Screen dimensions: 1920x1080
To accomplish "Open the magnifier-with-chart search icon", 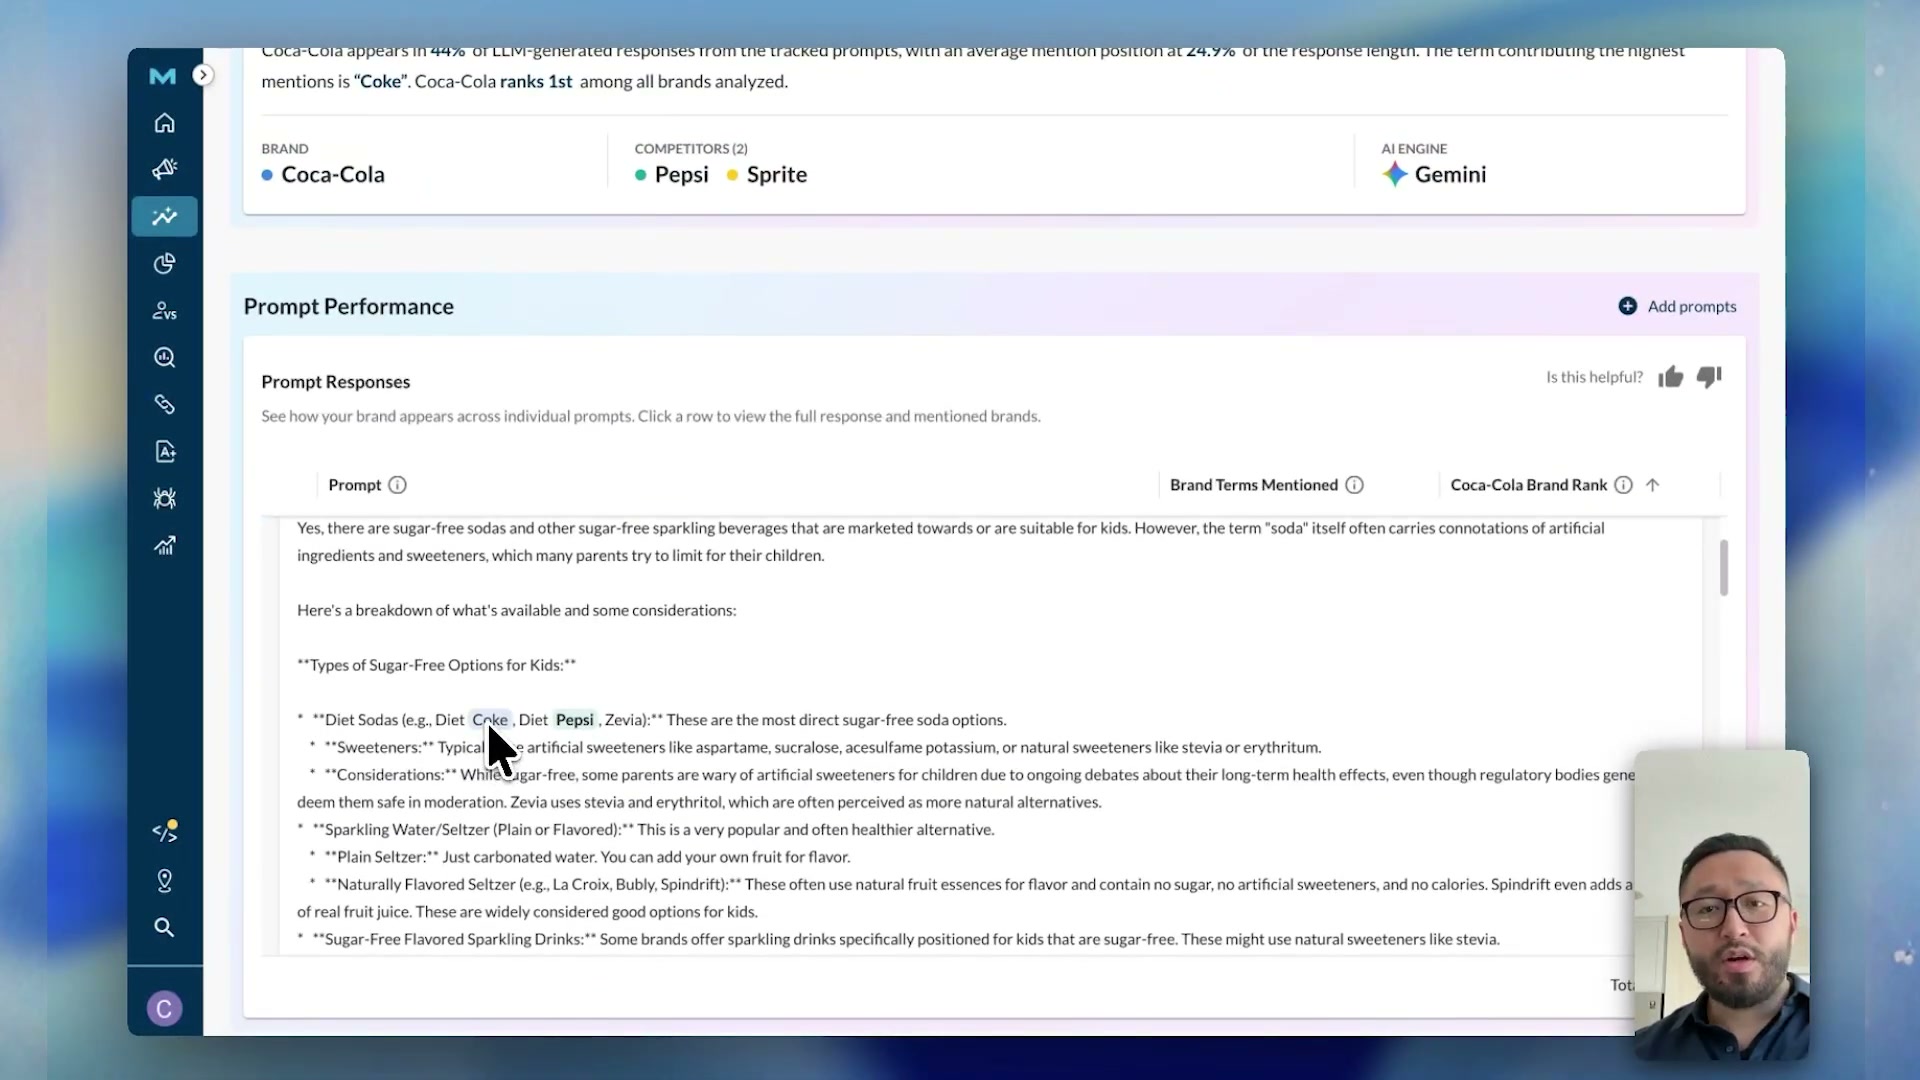I will [x=165, y=357].
